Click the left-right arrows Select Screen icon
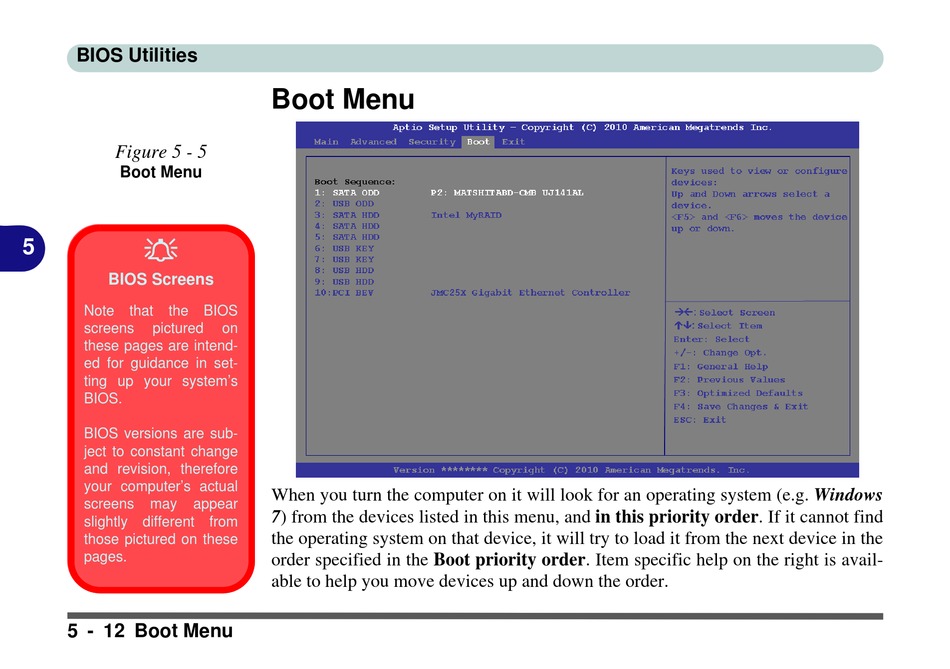The width and height of the screenshot is (950, 669). [683, 312]
